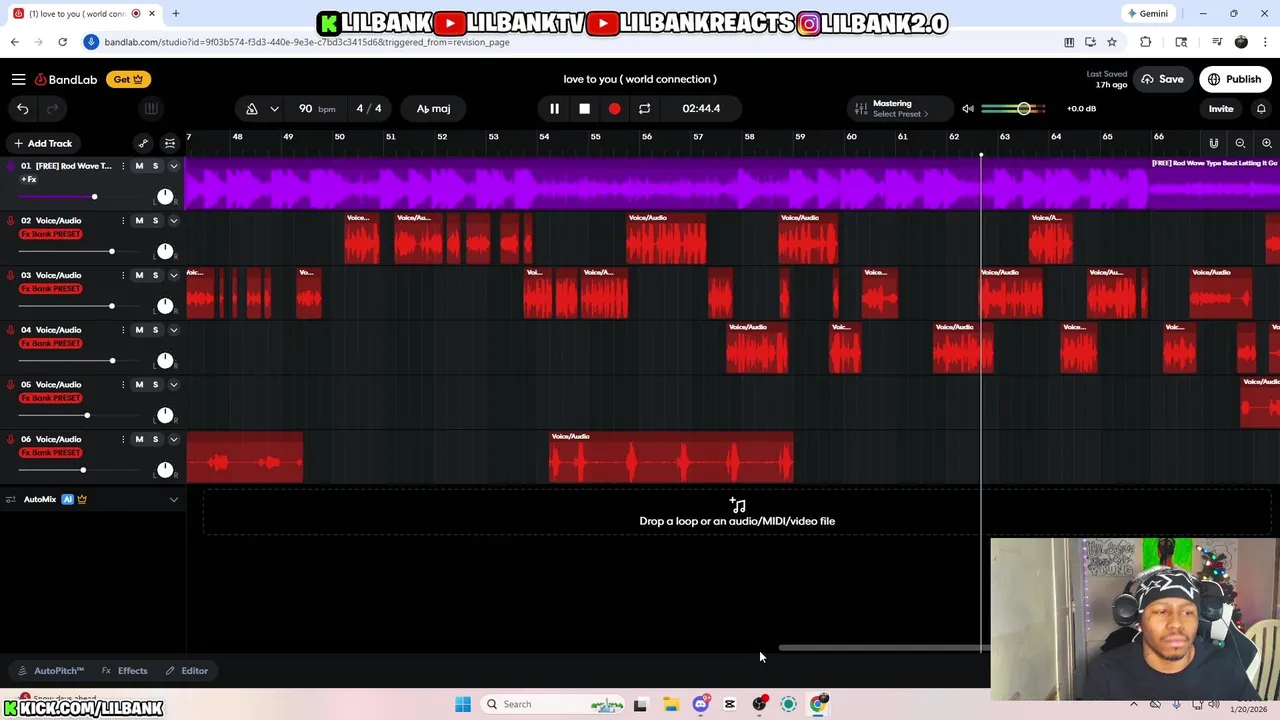This screenshot has width=1280, height=720.
Task: Expand track 02 chevron
Action: point(173,220)
